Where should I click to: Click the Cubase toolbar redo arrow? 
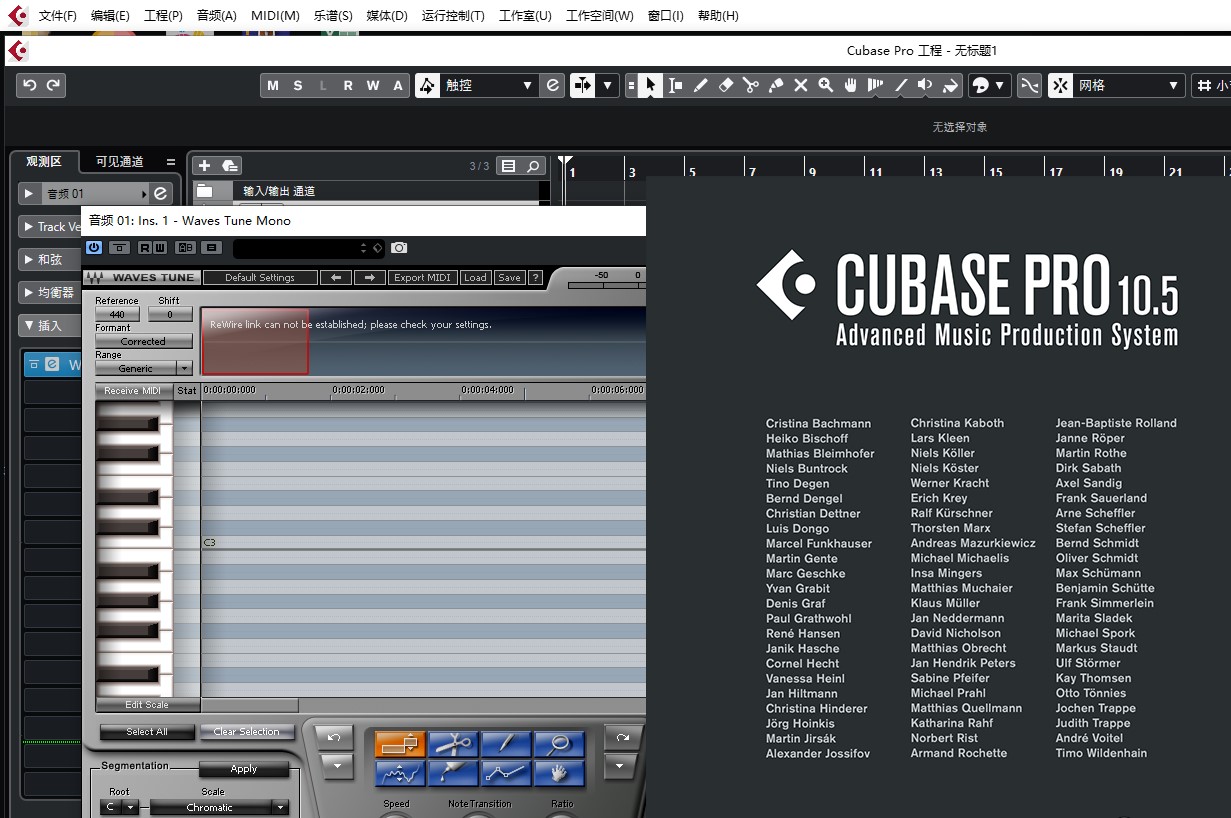coord(53,86)
